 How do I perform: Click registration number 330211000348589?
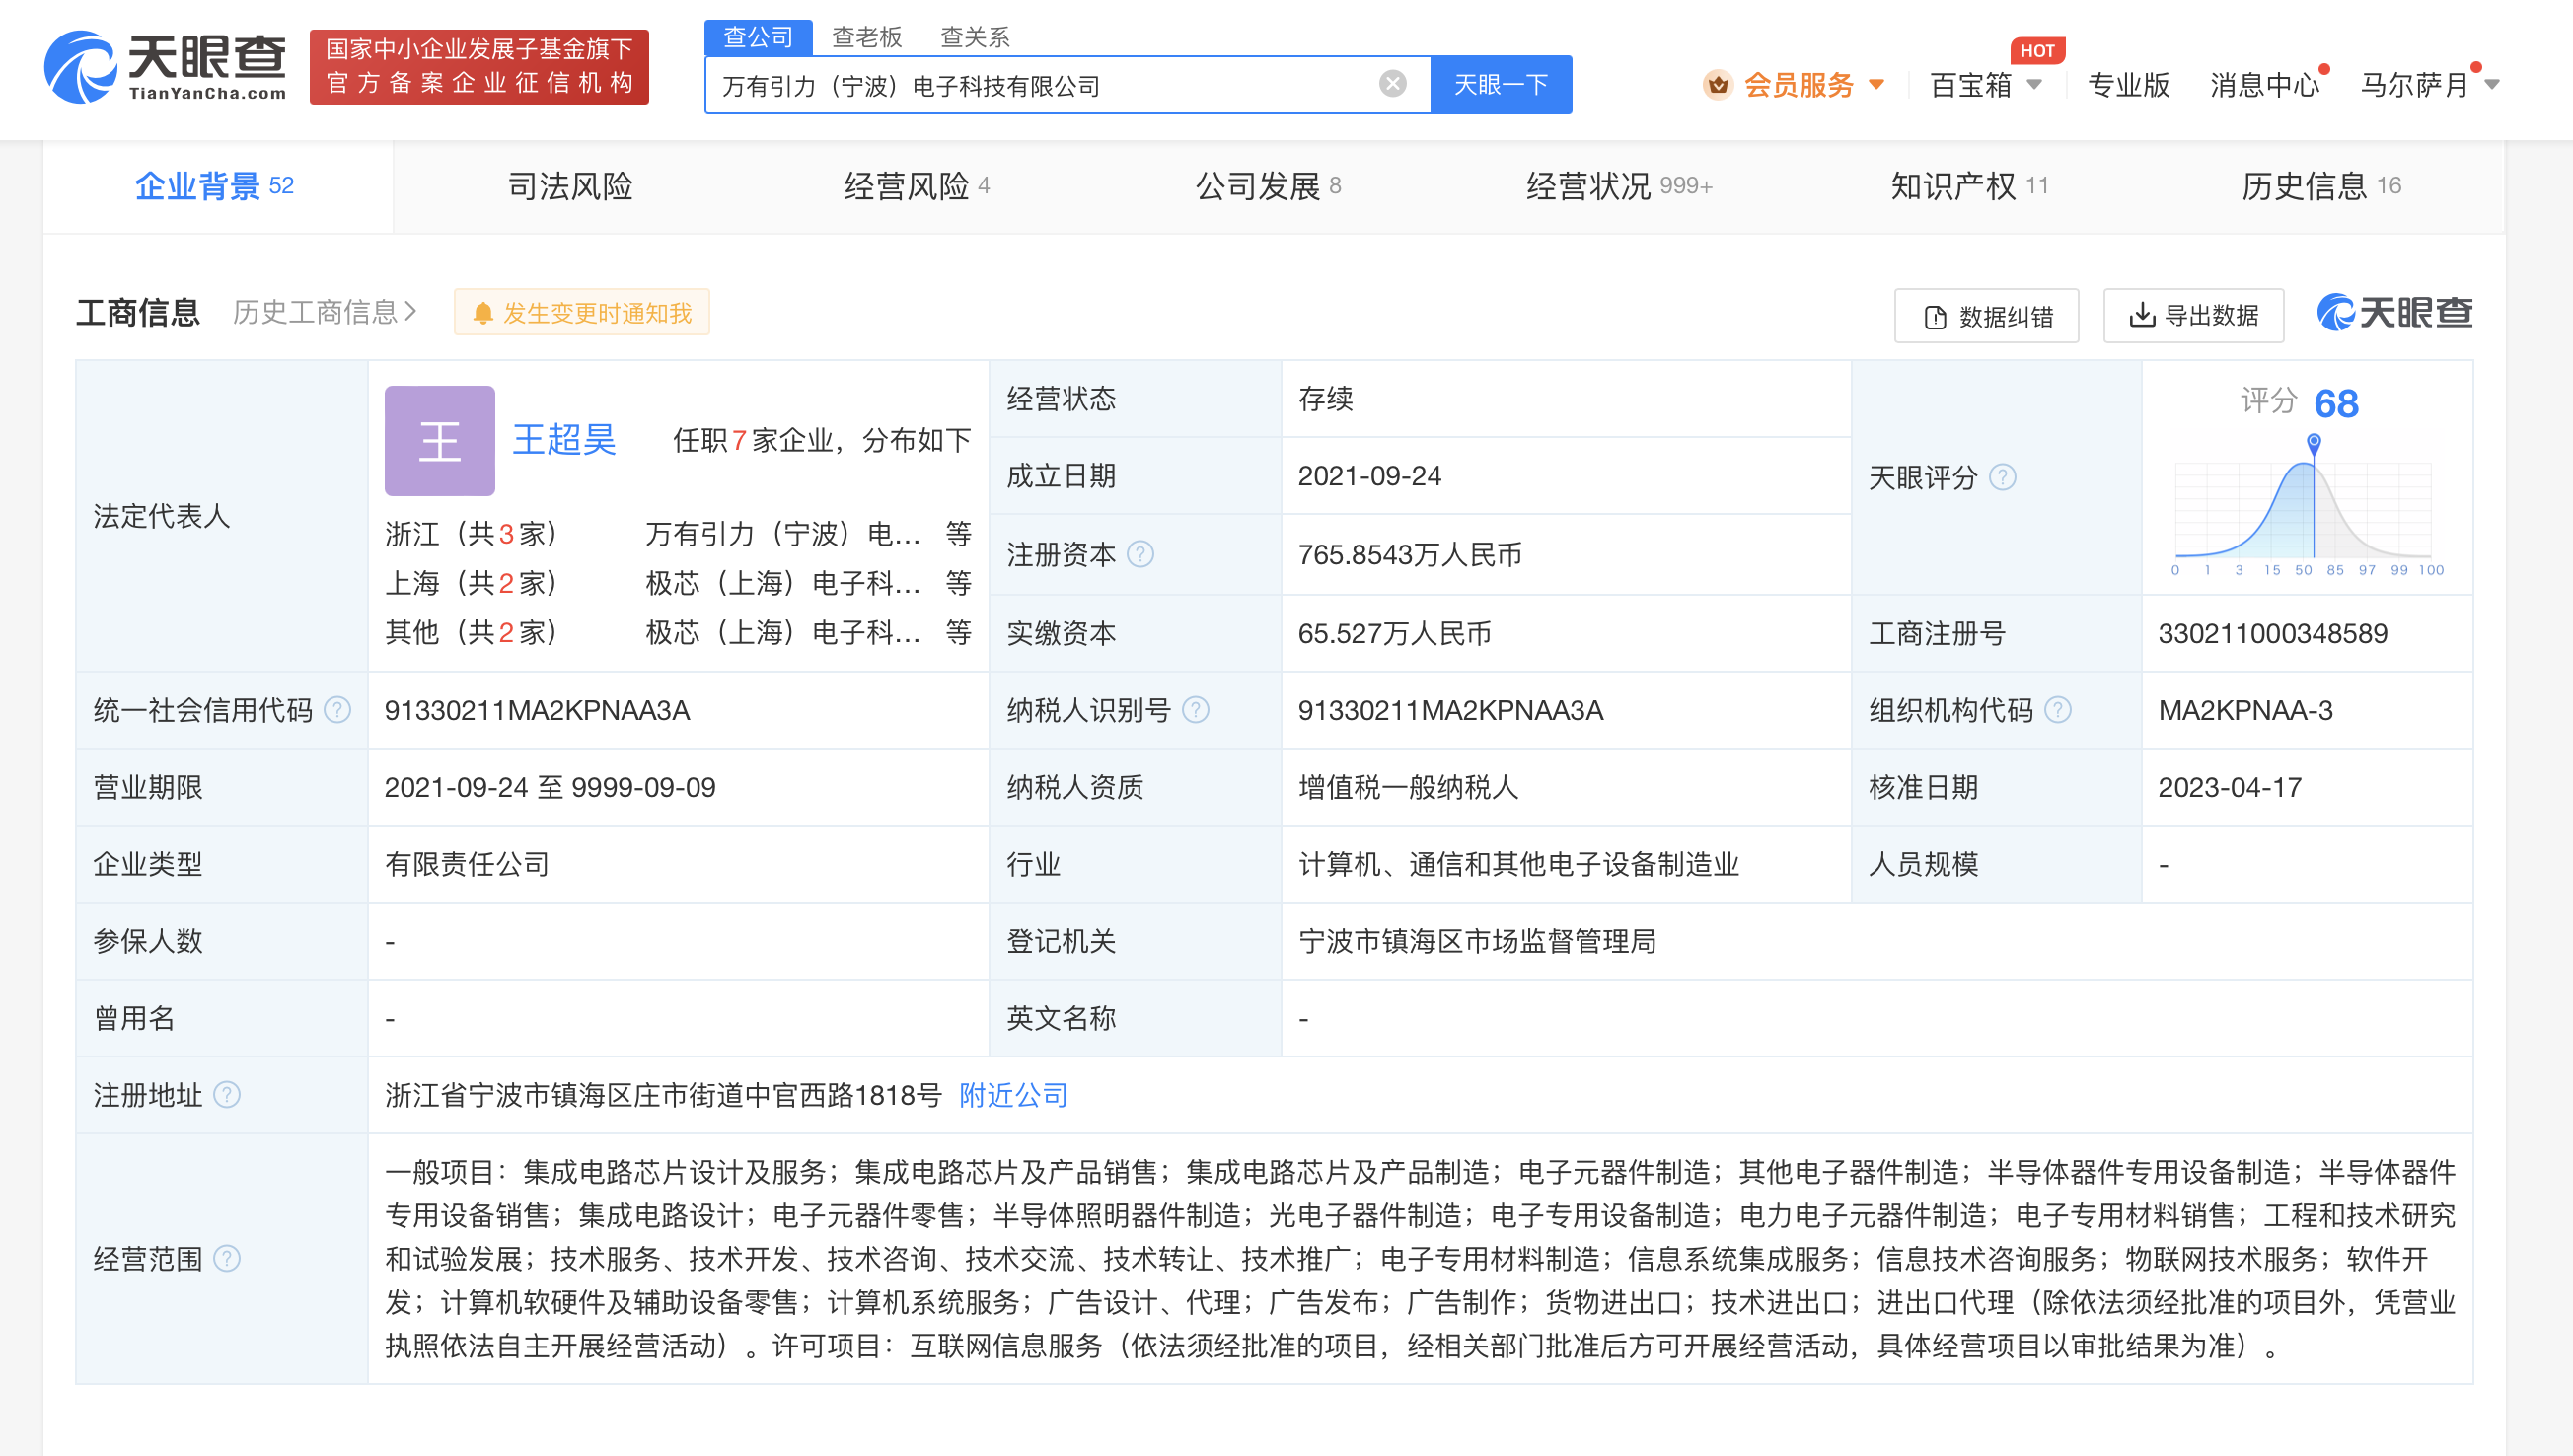pyautogui.click(x=2273, y=633)
